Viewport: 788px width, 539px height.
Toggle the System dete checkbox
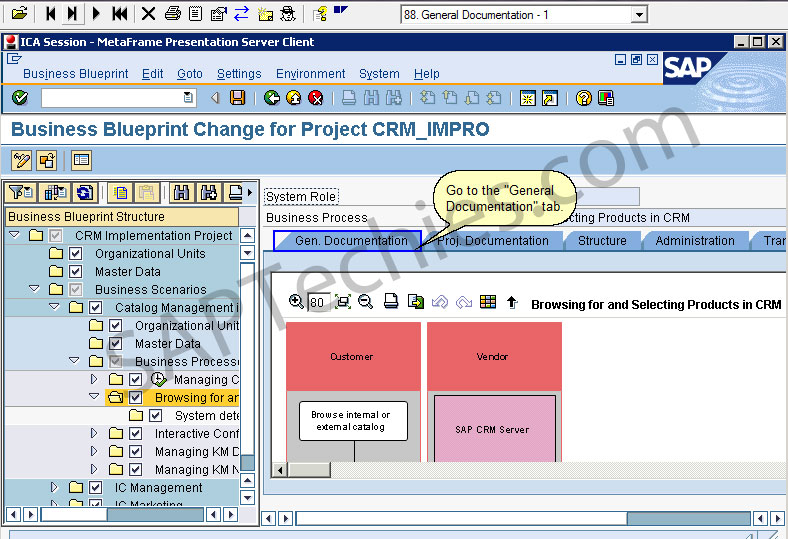coord(155,416)
